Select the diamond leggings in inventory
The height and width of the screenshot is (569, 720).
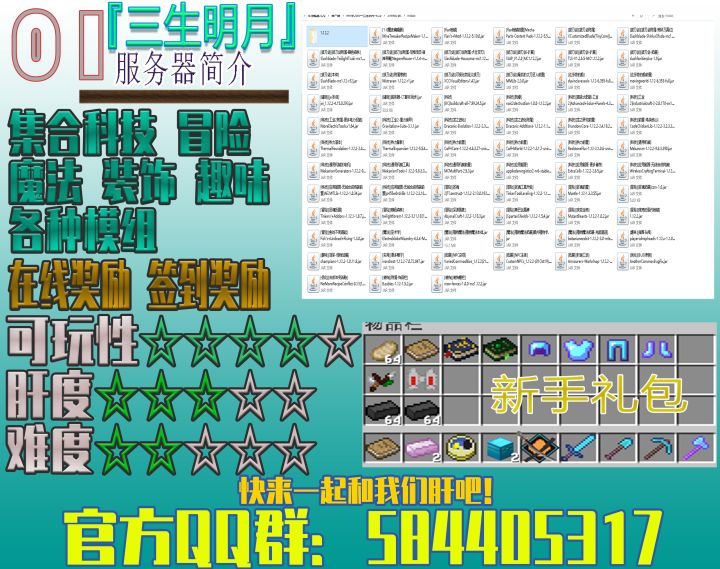tap(618, 349)
